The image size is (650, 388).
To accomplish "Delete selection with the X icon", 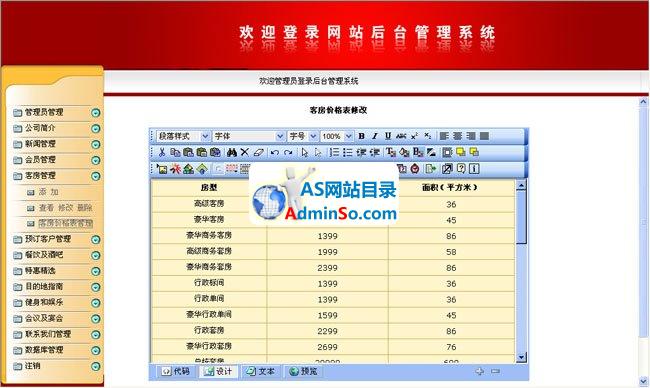I will click(245, 152).
